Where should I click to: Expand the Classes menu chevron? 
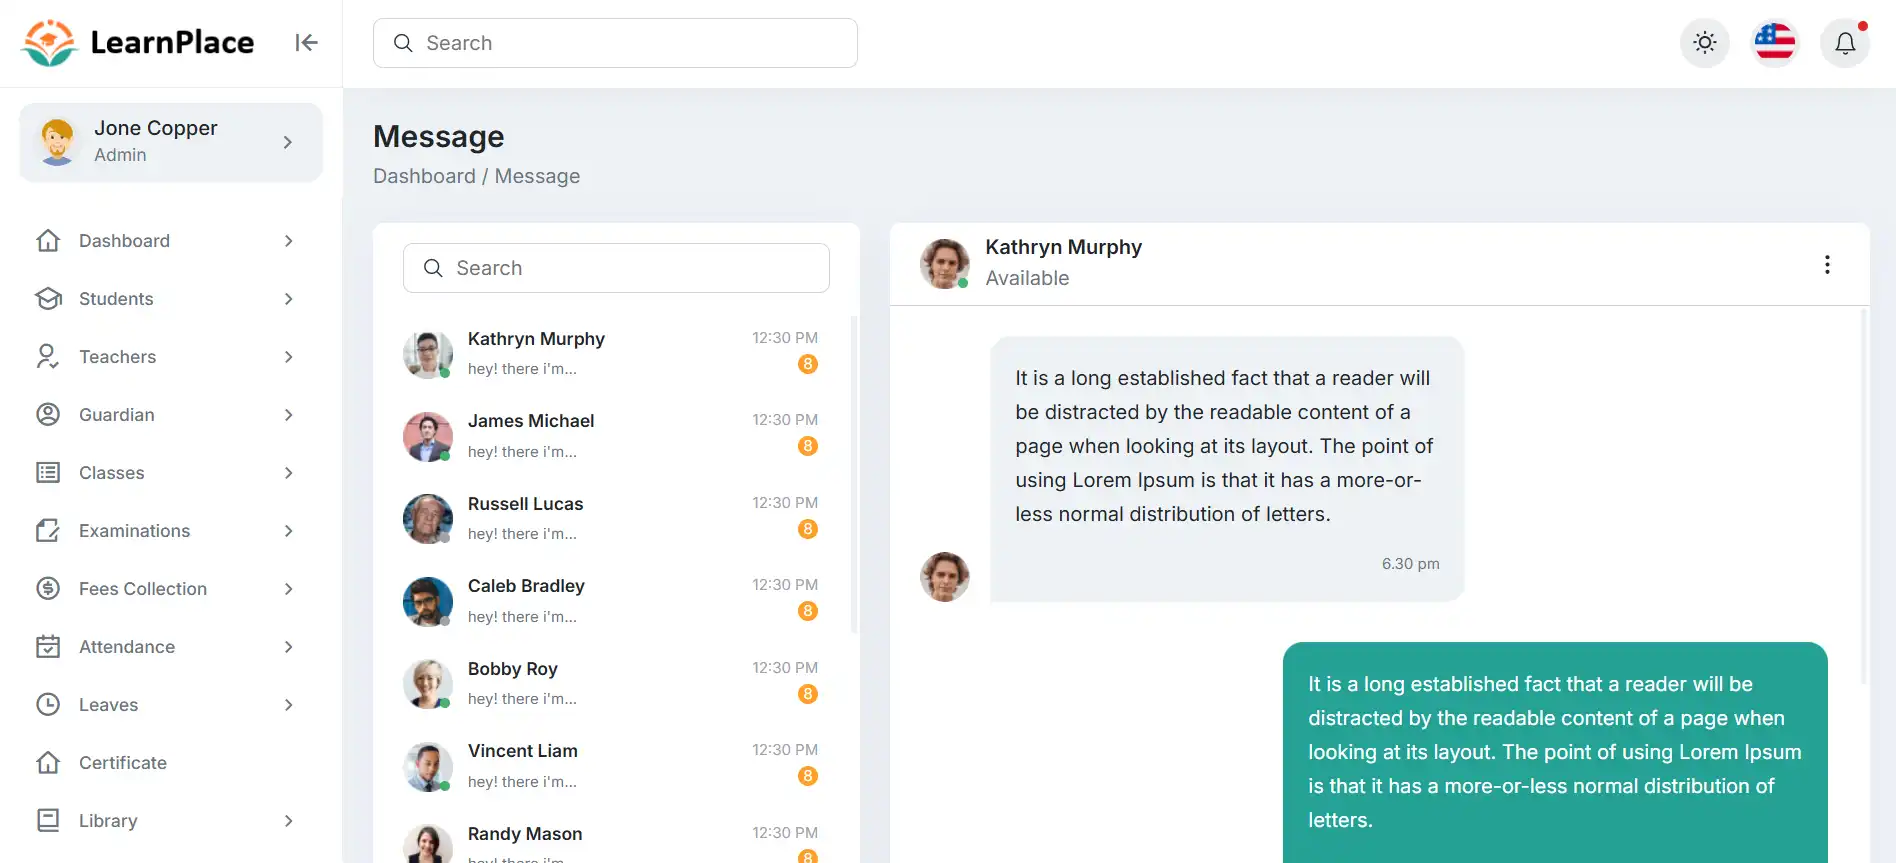[288, 473]
